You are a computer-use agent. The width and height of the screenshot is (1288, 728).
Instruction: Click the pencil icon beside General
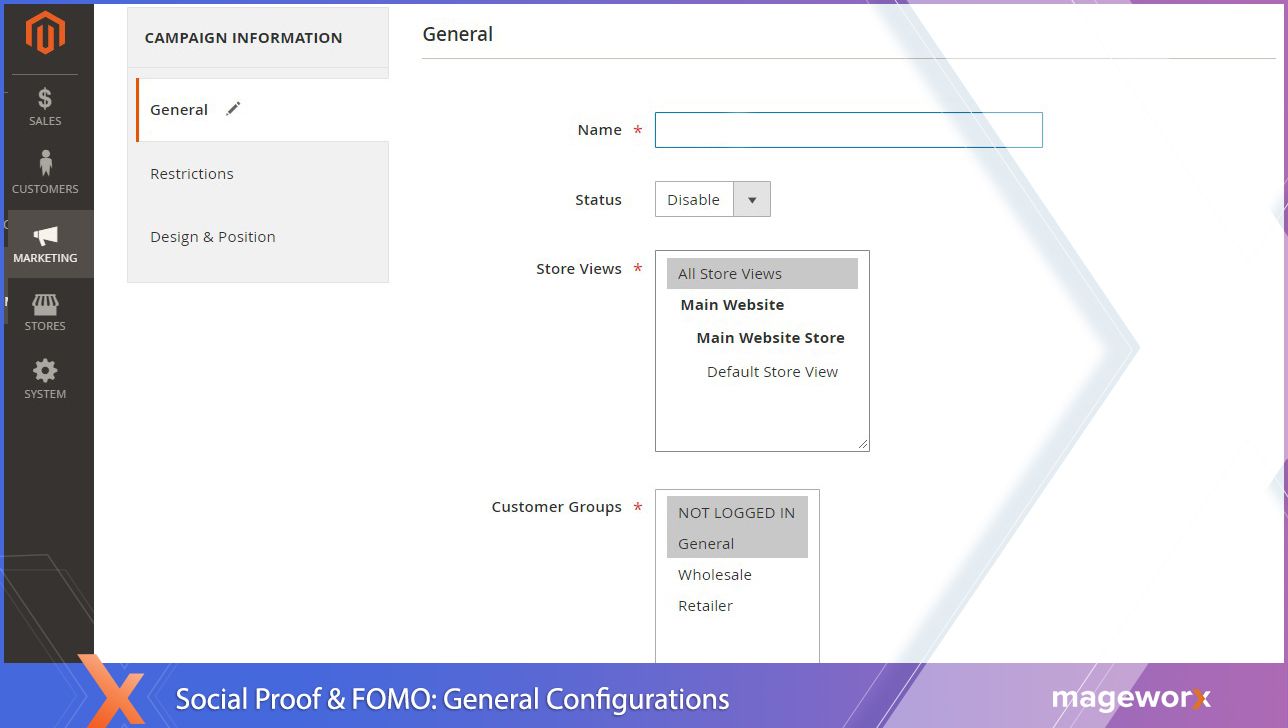pyautogui.click(x=233, y=109)
